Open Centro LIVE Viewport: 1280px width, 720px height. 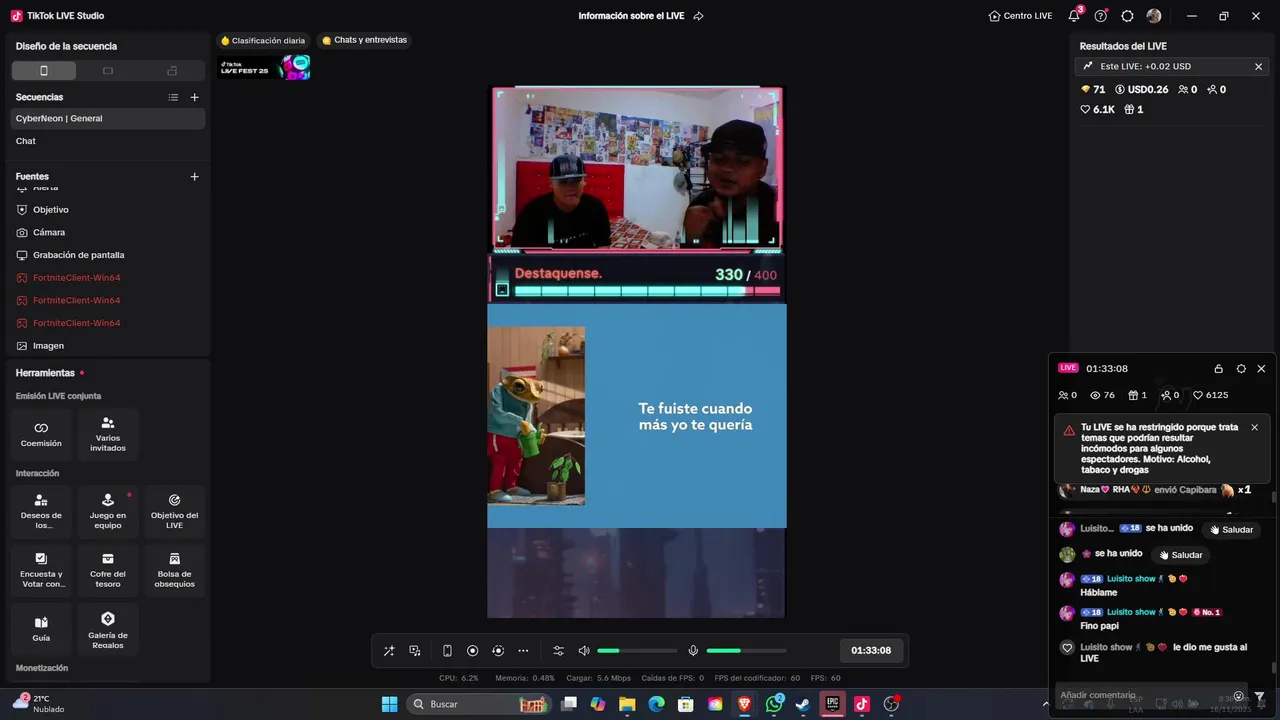click(x=1020, y=16)
